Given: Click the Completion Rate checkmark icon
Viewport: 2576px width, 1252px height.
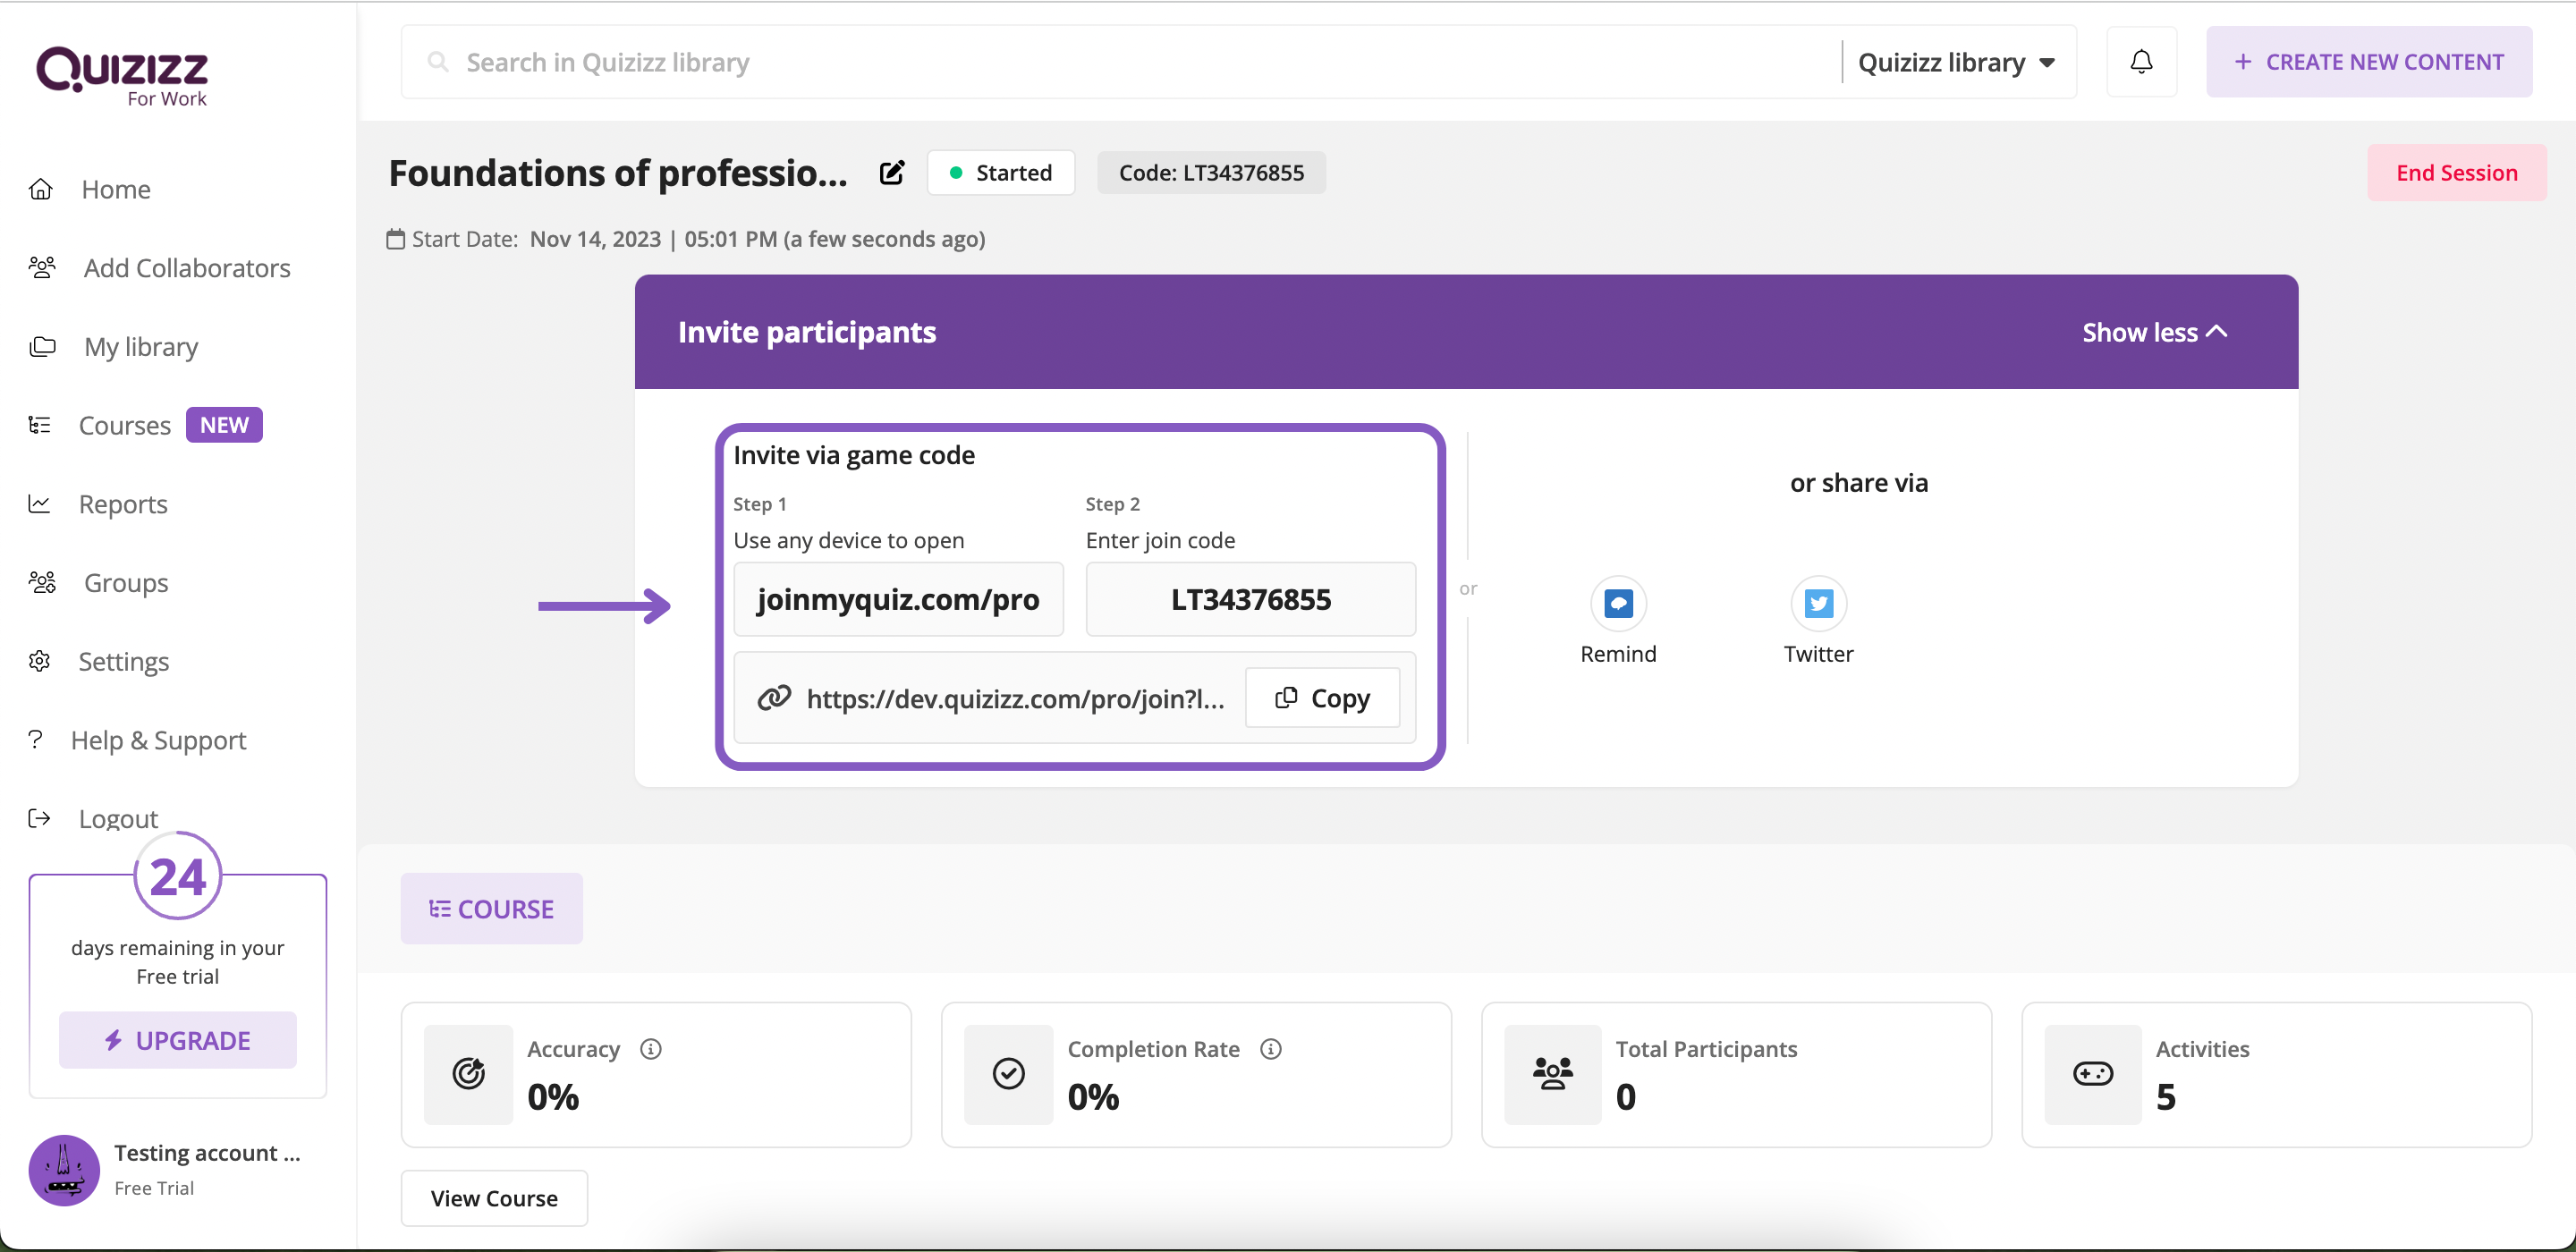Looking at the screenshot, I should [x=1008, y=1074].
